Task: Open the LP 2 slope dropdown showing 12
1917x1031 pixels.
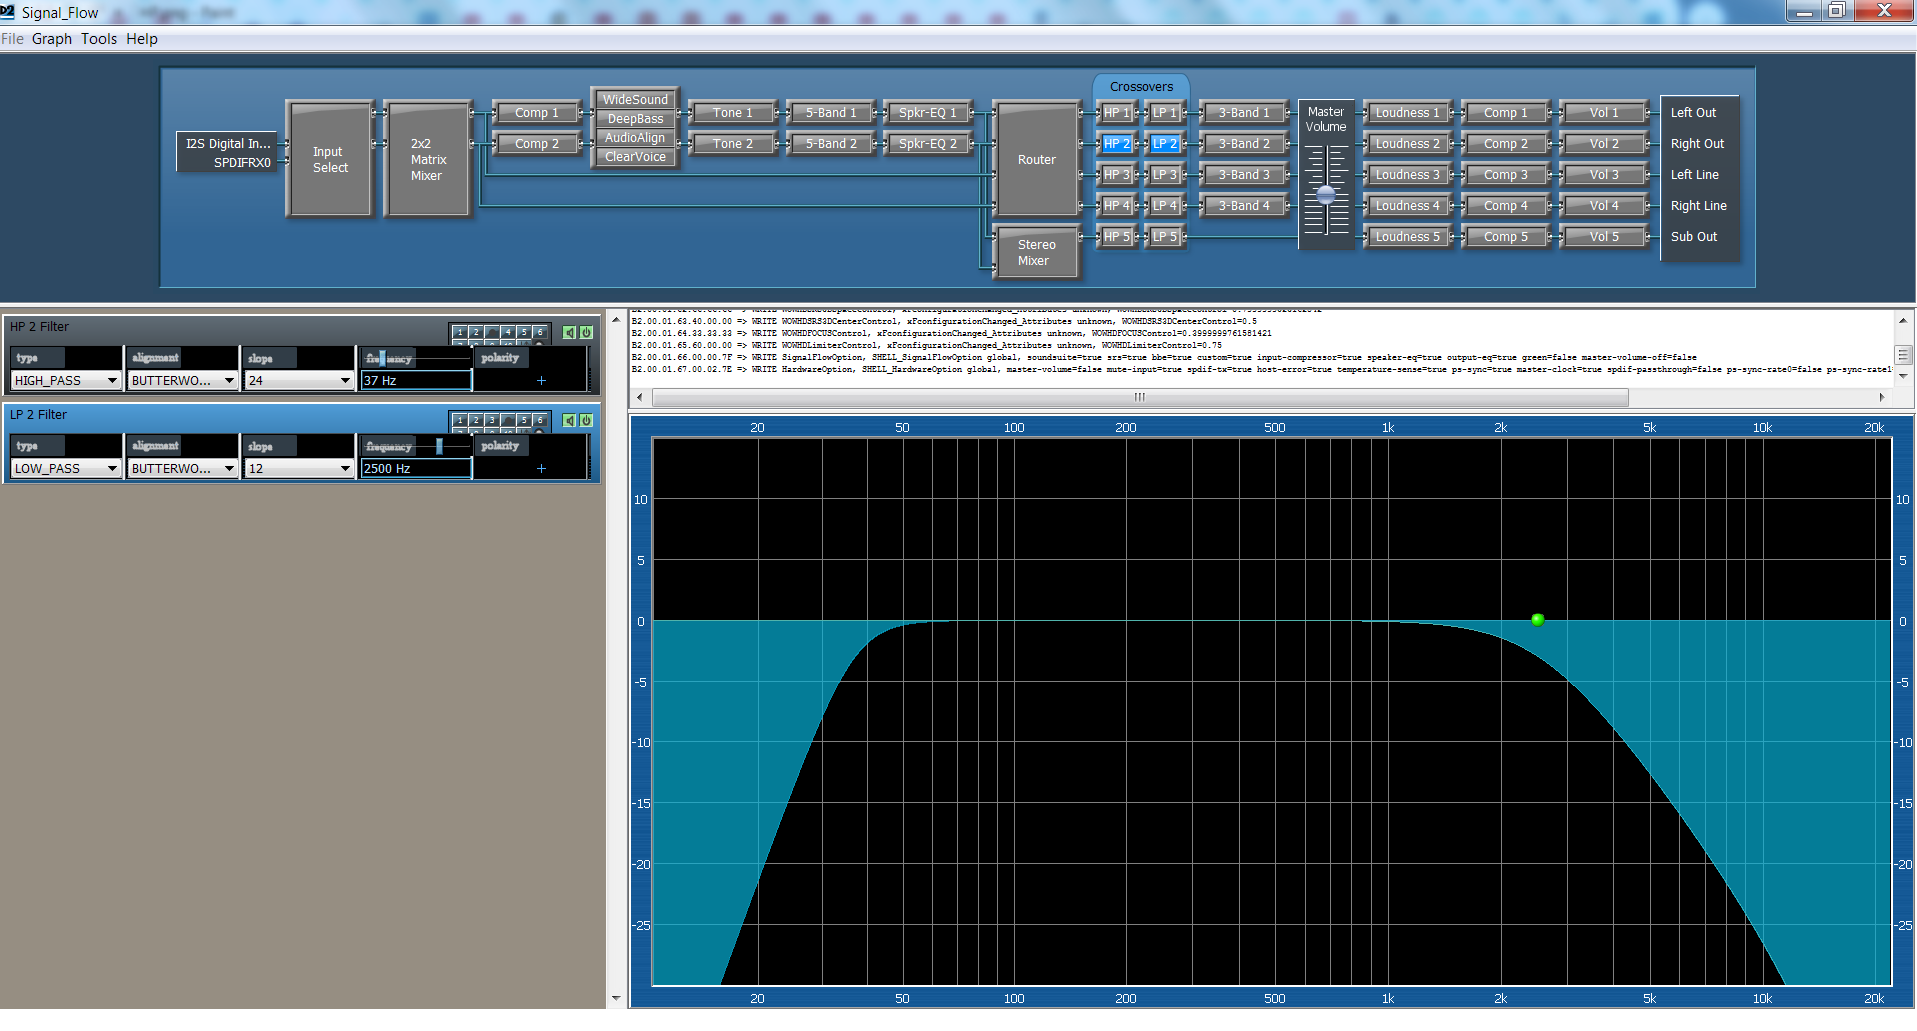Action: [299, 469]
